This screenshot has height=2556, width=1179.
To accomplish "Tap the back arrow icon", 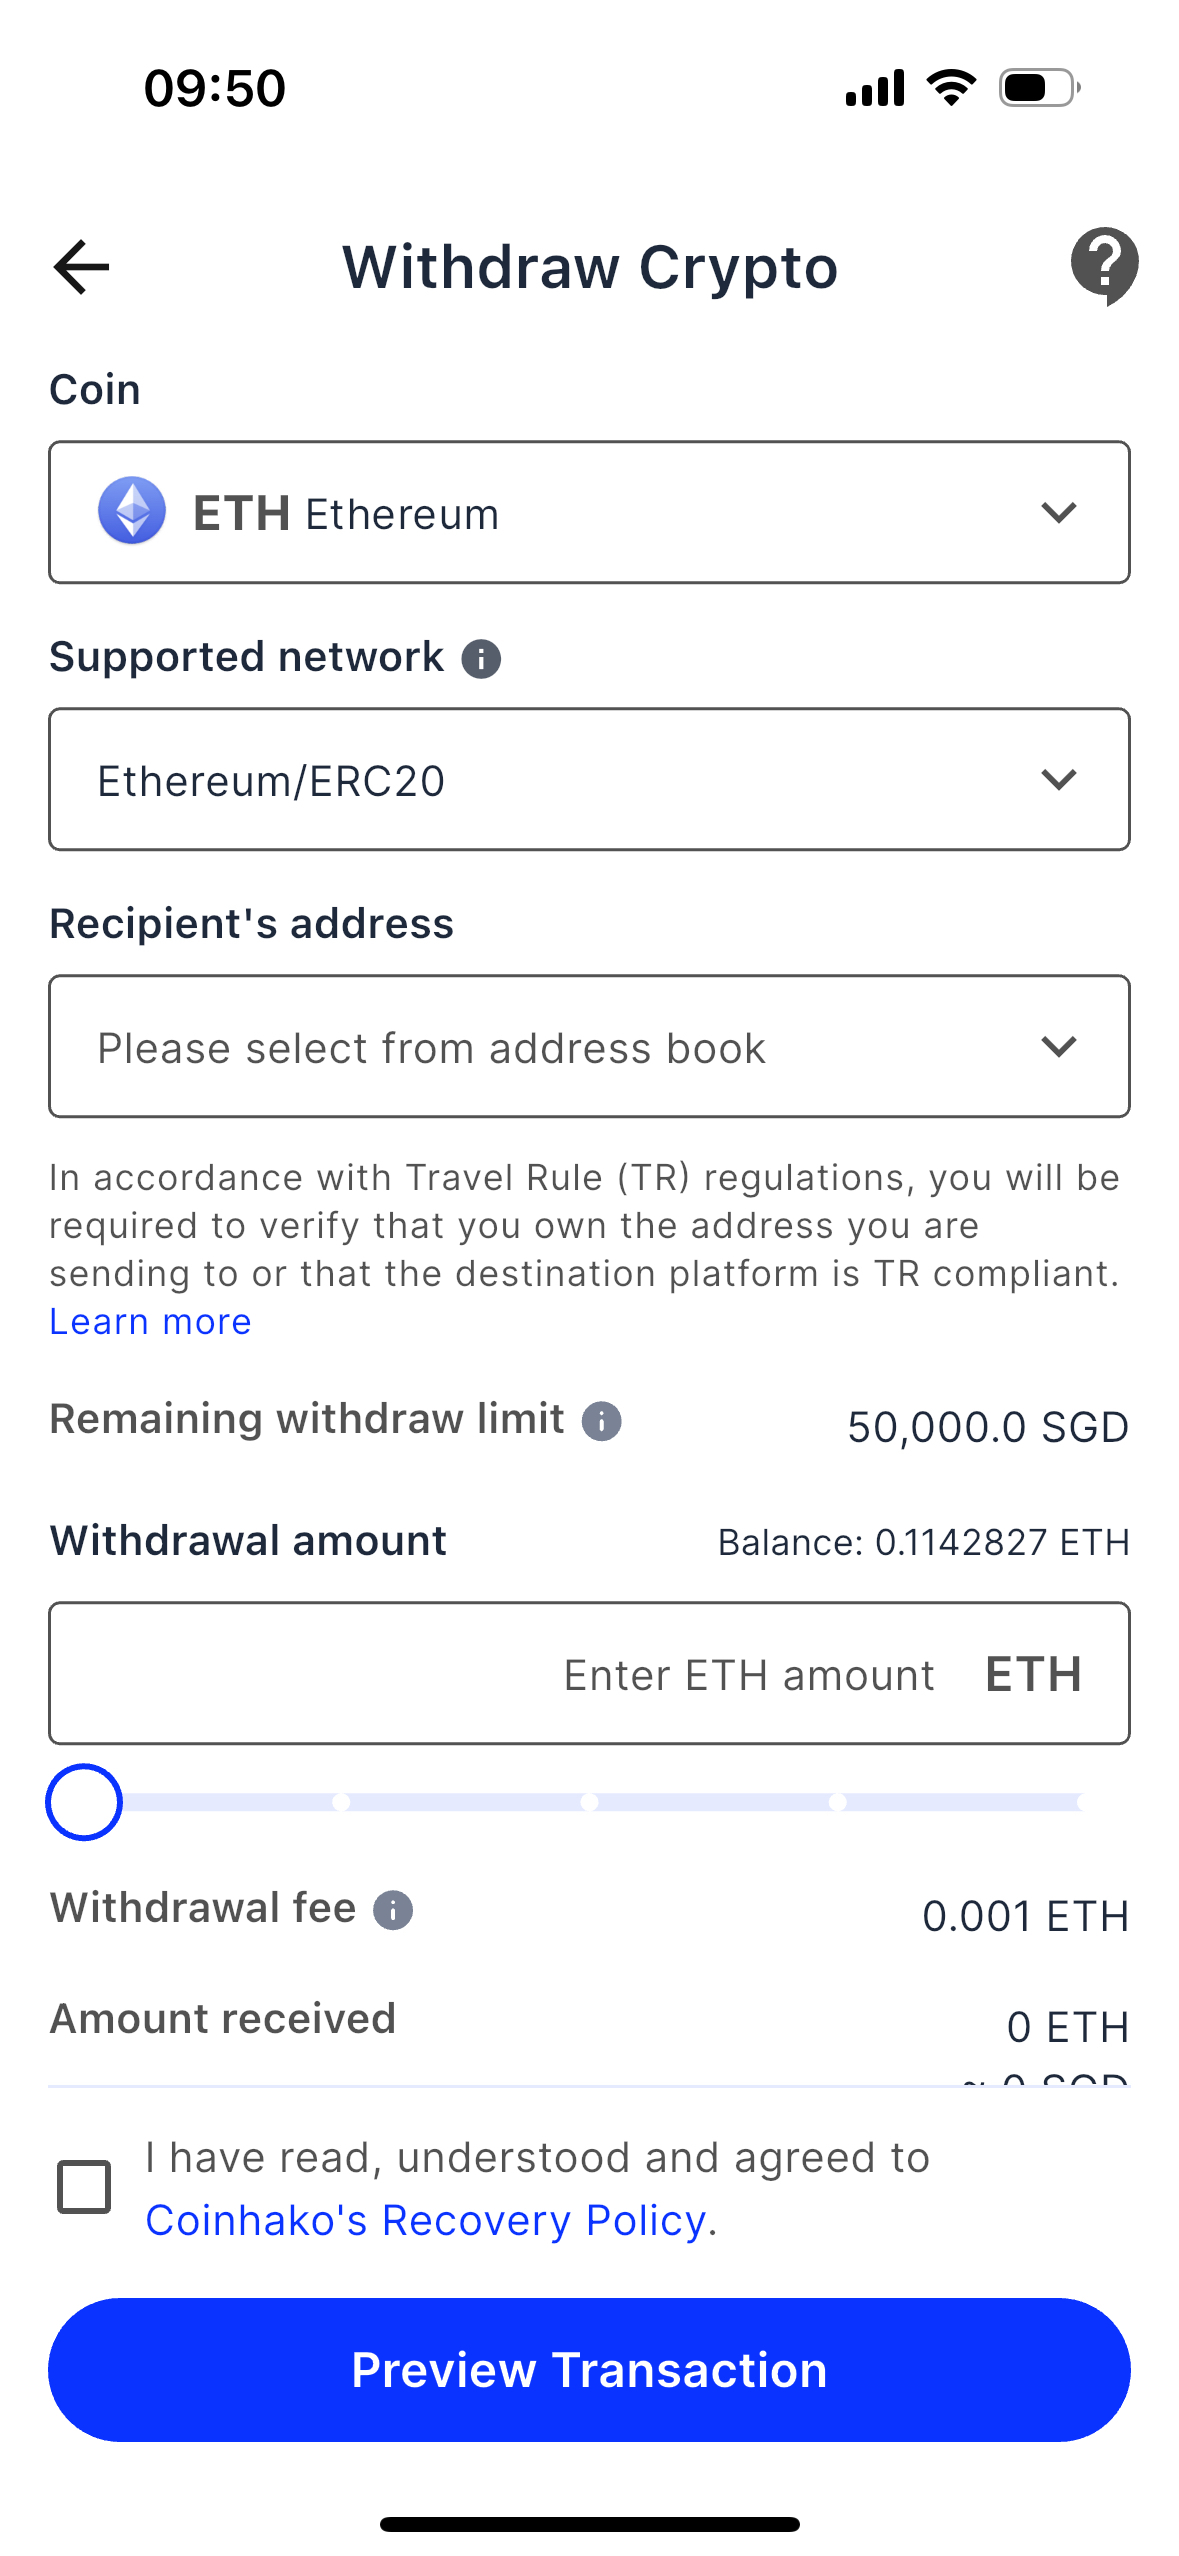I will pyautogui.click(x=81, y=267).
